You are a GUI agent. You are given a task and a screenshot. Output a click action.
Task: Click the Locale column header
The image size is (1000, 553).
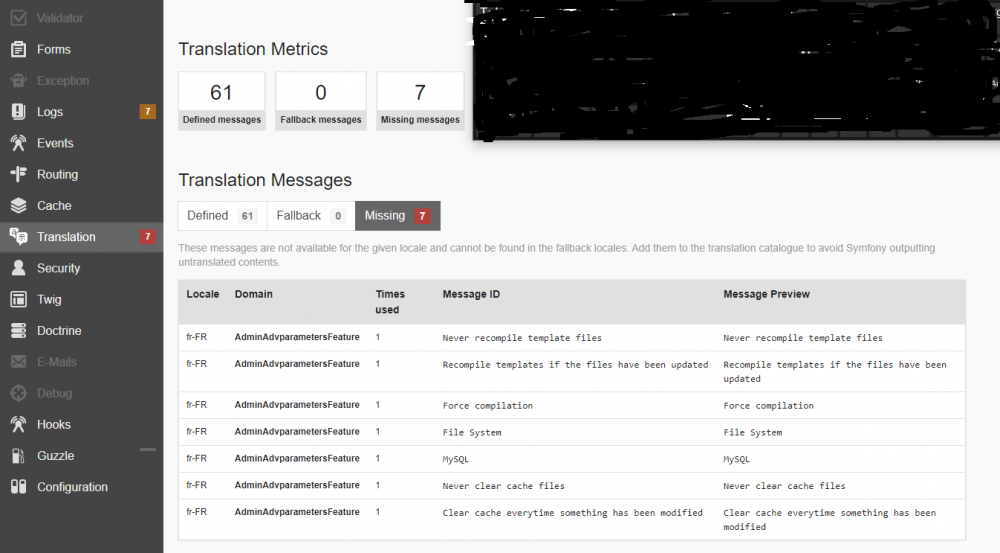pyautogui.click(x=202, y=294)
